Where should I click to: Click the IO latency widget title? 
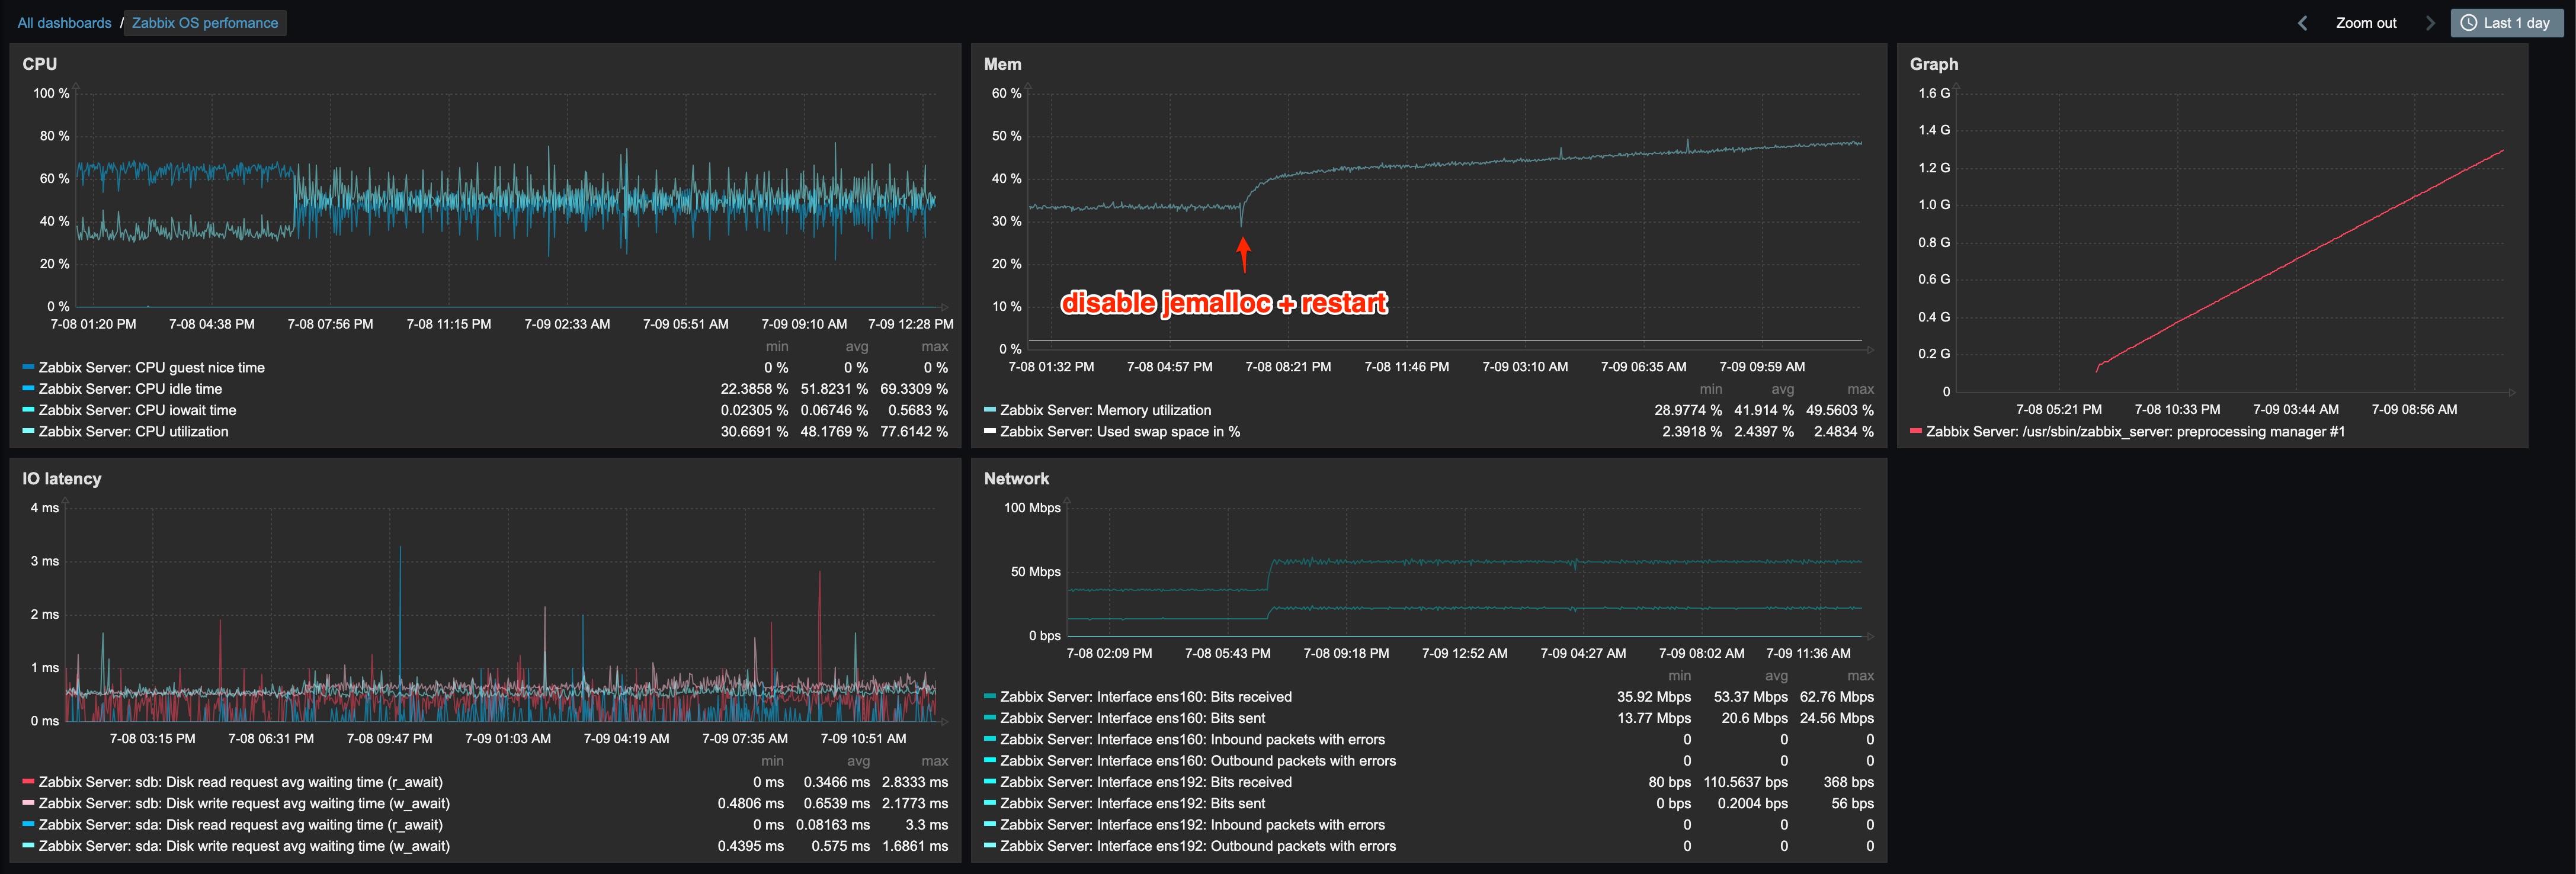[x=62, y=479]
